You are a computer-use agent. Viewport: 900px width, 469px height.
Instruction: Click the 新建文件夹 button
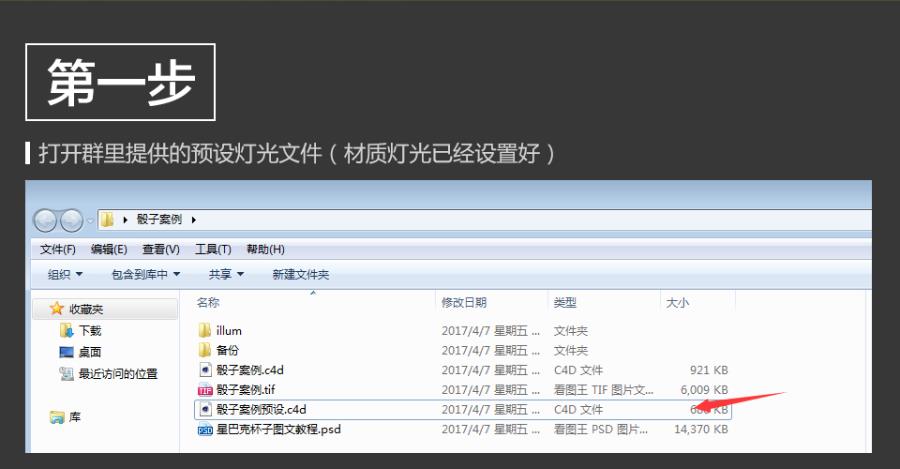point(300,274)
